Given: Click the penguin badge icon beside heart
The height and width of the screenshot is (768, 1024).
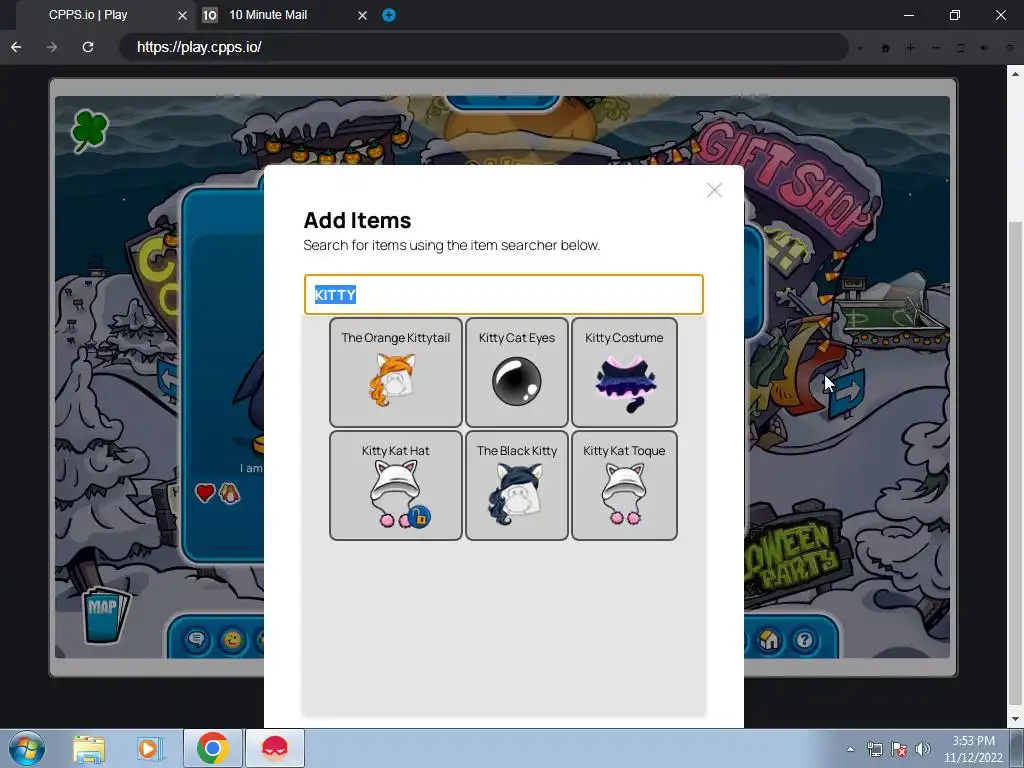Looking at the screenshot, I should coord(229,493).
